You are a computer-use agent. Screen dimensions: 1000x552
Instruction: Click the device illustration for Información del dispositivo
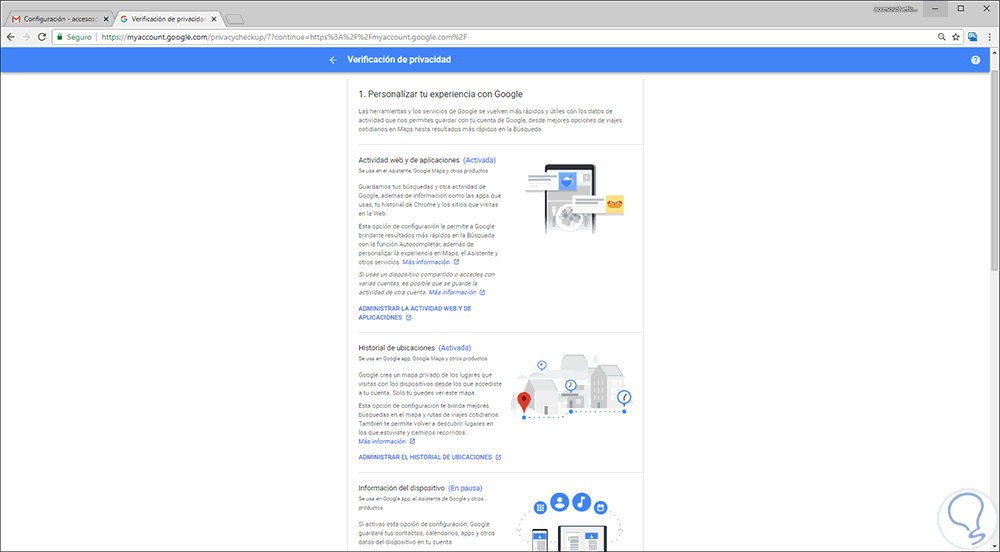(569, 521)
